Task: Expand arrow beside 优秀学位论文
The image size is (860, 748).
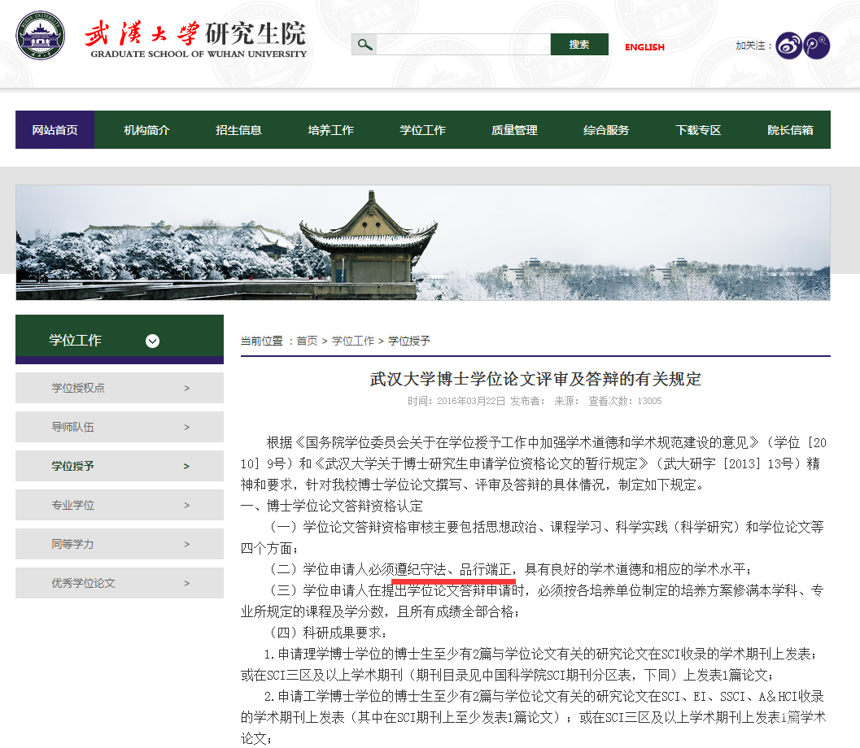Action: [x=186, y=583]
